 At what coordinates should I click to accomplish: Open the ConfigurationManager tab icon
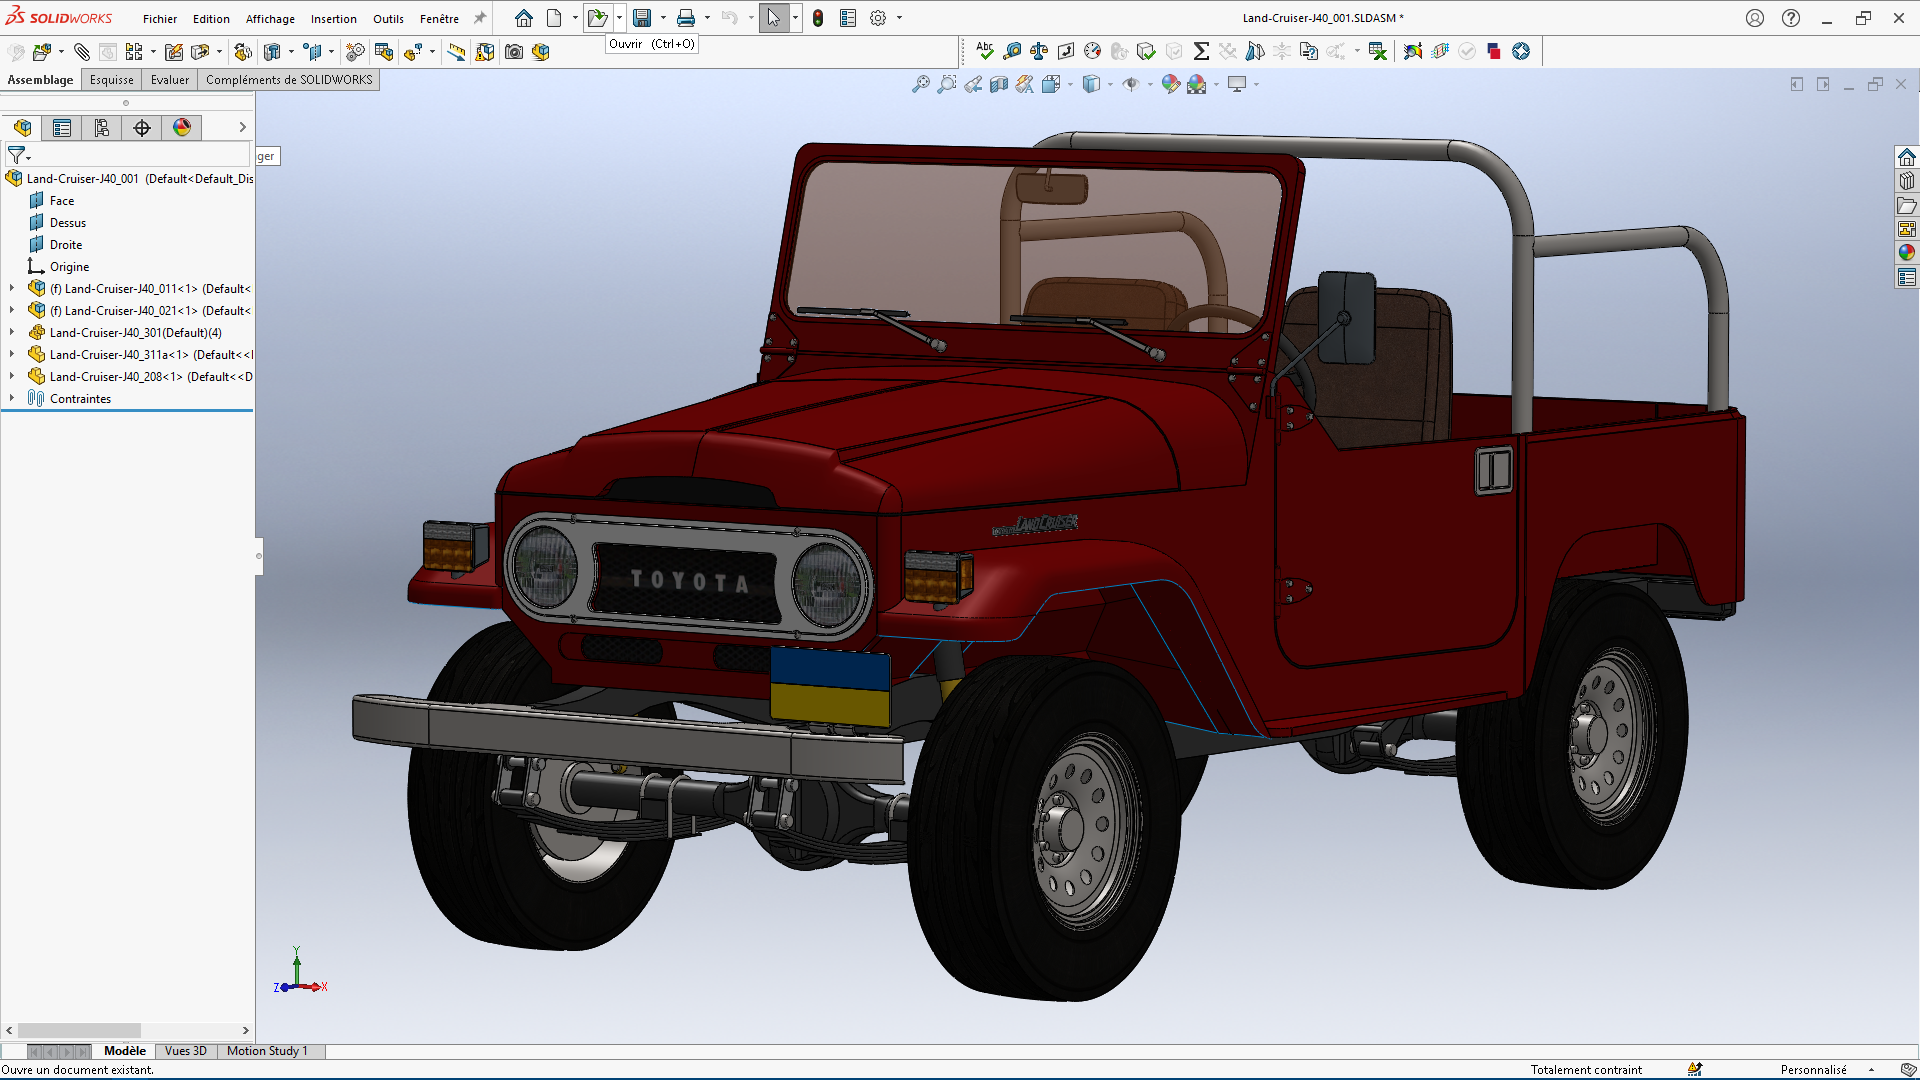[x=102, y=127]
